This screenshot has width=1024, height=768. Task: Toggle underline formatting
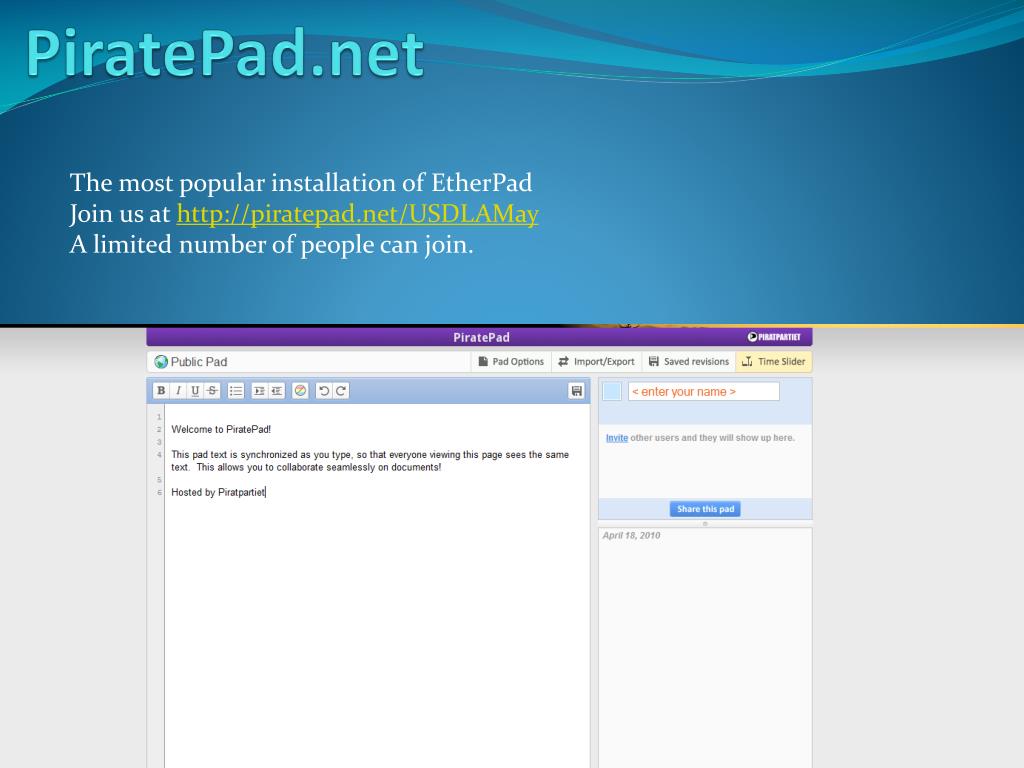(195, 391)
